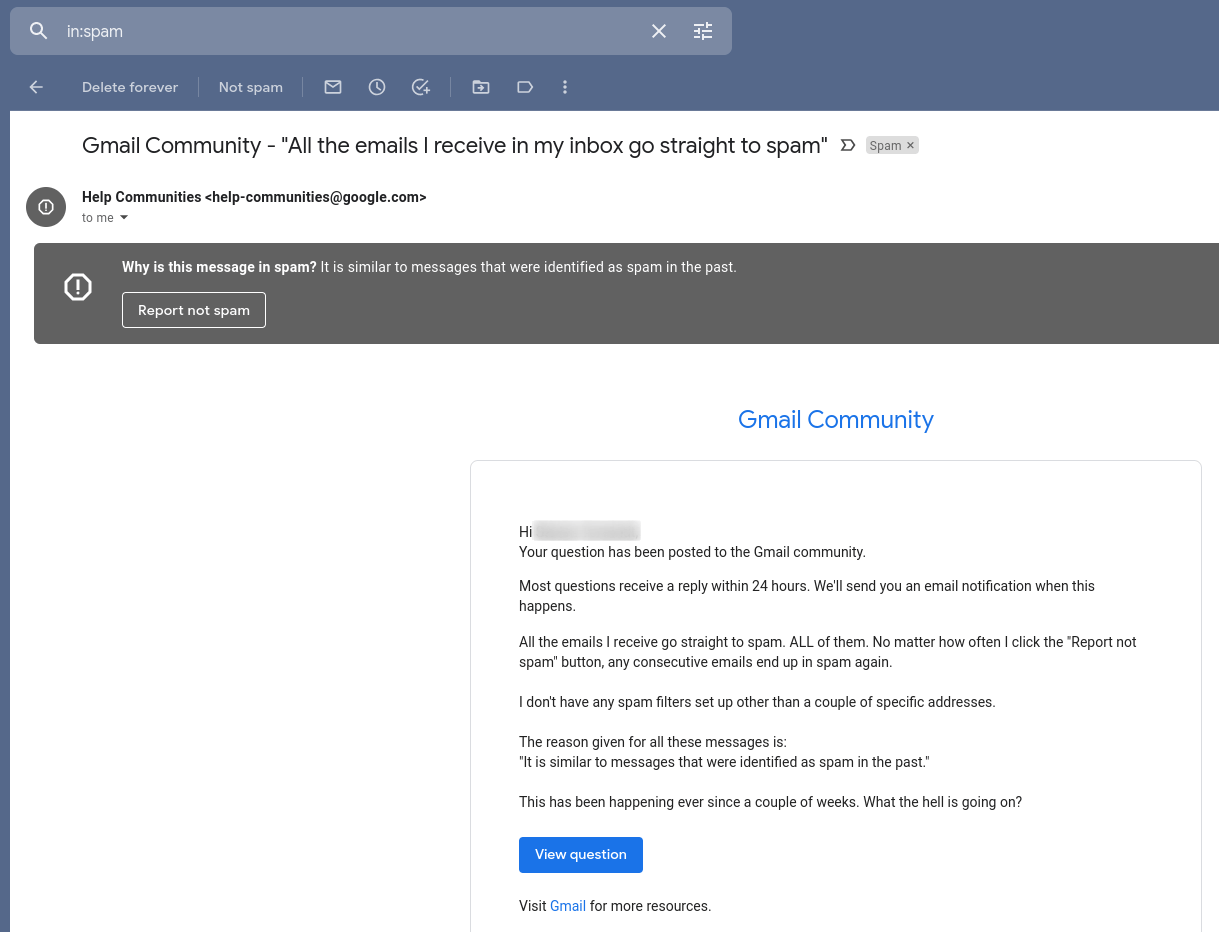Open the Gmail resources link
This screenshot has width=1219, height=932.
tap(567, 905)
